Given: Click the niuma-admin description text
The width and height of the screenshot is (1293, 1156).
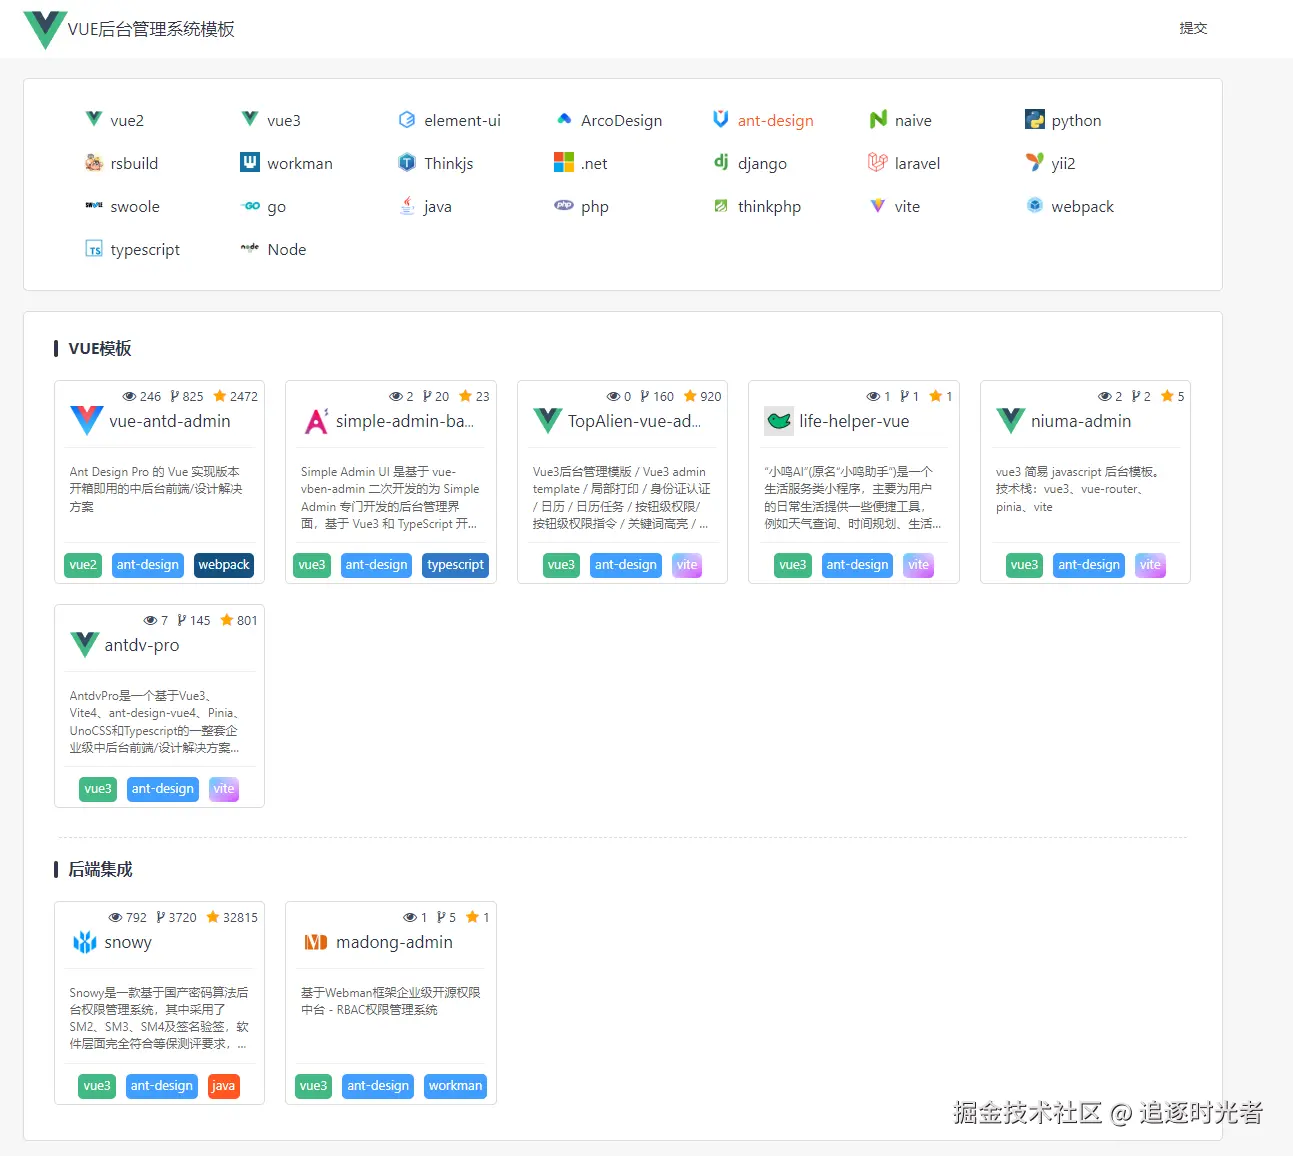Looking at the screenshot, I should (x=1077, y=489).
